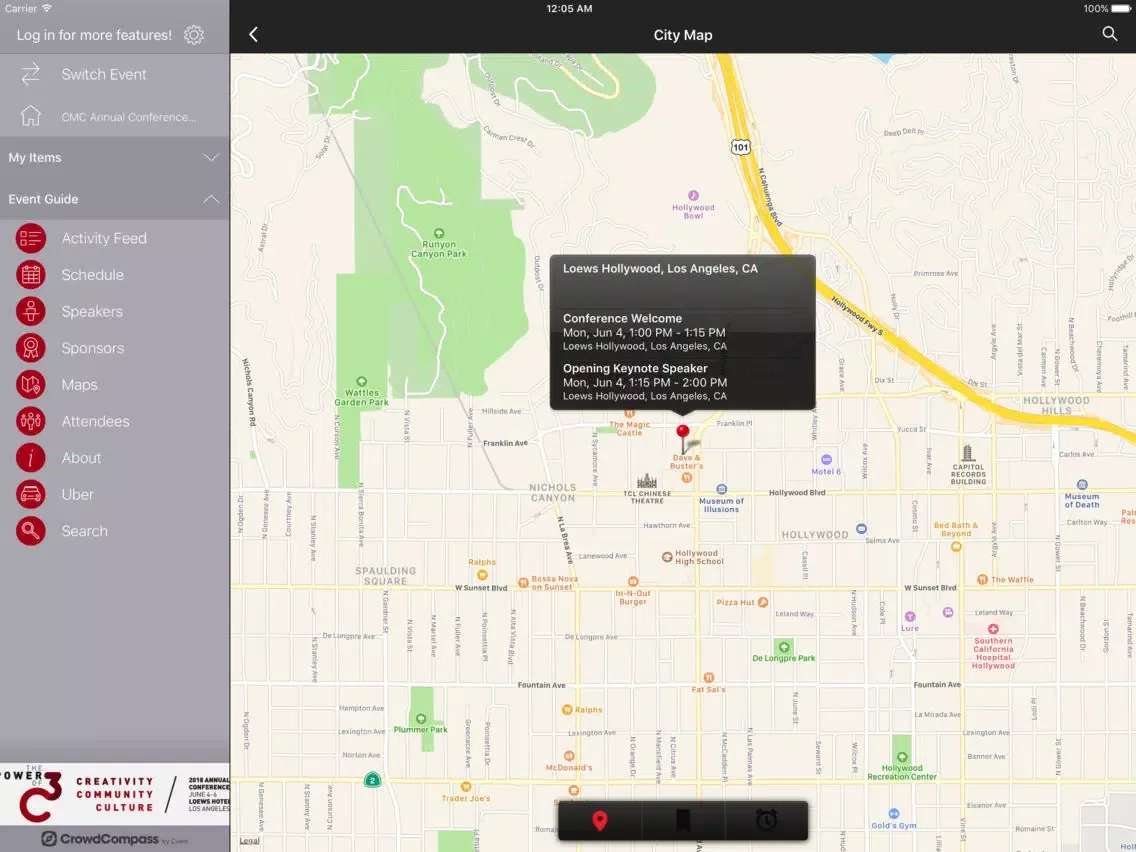Select The Waffle restaurant marker
Screen dimensions: 1136x852
(x=982, y=579)
